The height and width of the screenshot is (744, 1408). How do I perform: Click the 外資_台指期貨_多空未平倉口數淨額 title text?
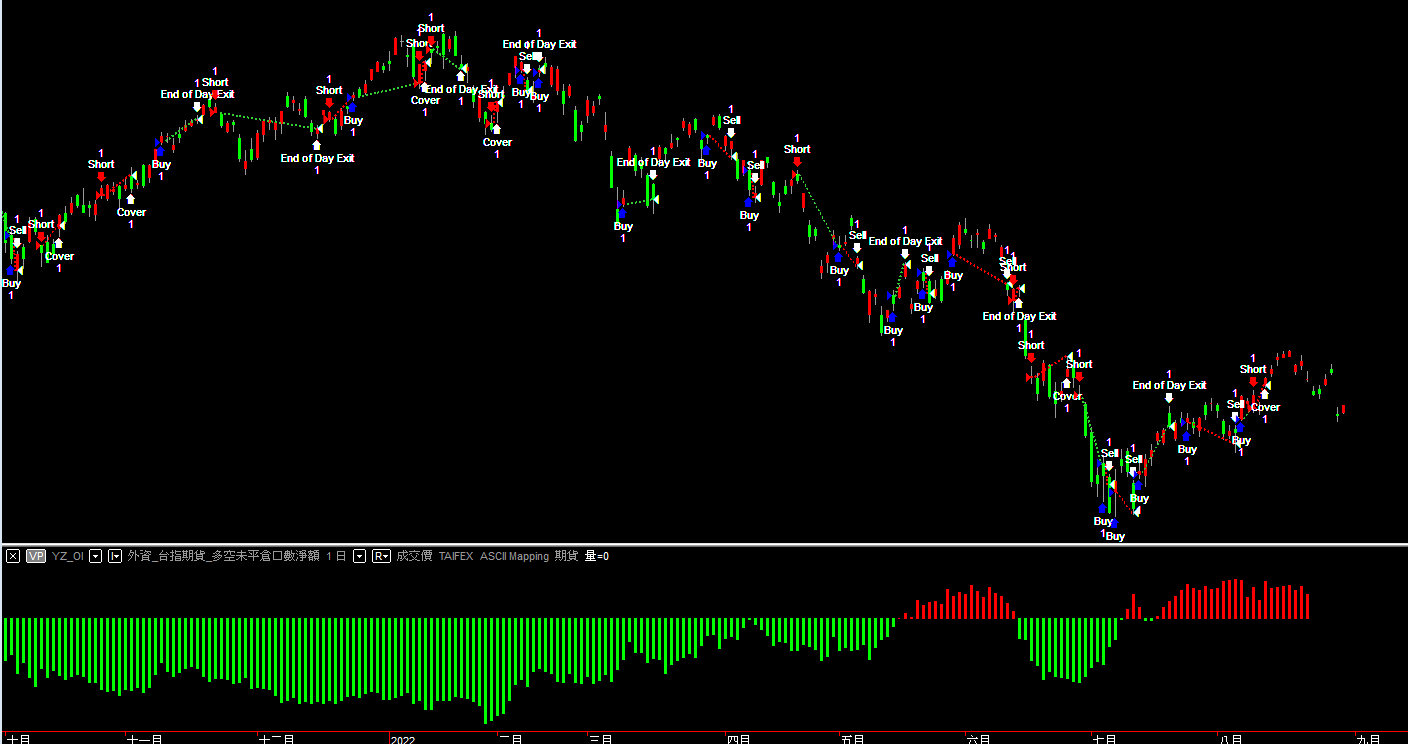[x=223, y=556]
